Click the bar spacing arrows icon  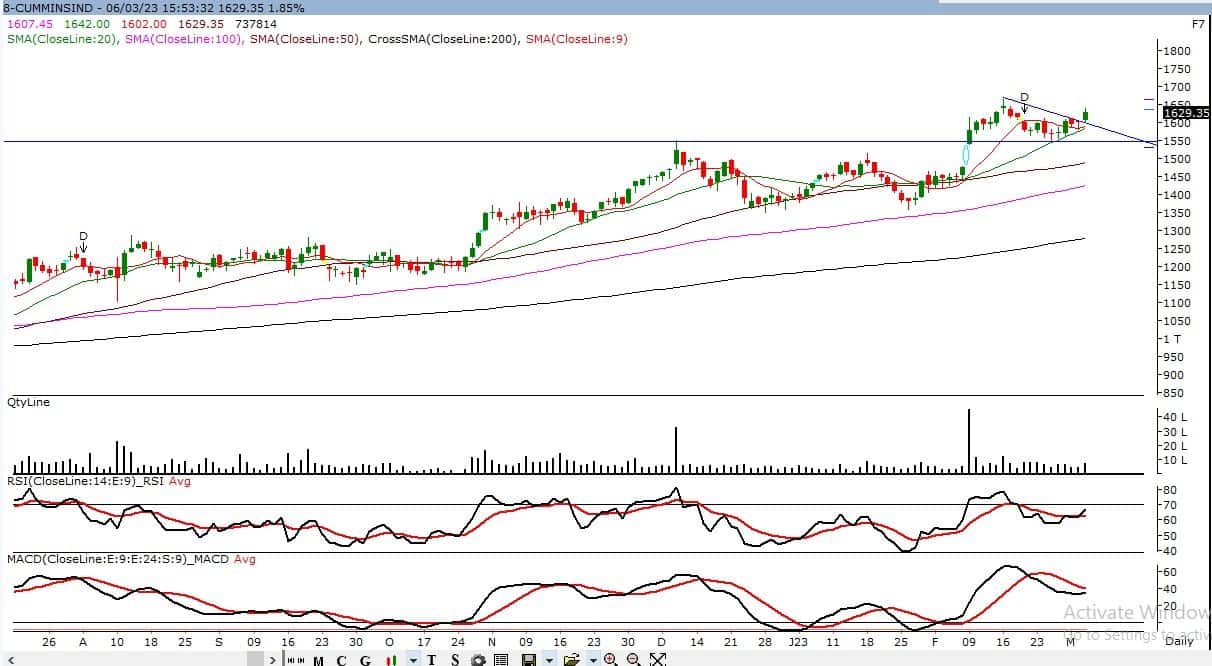pyautogui.click(x=295, y=659)
